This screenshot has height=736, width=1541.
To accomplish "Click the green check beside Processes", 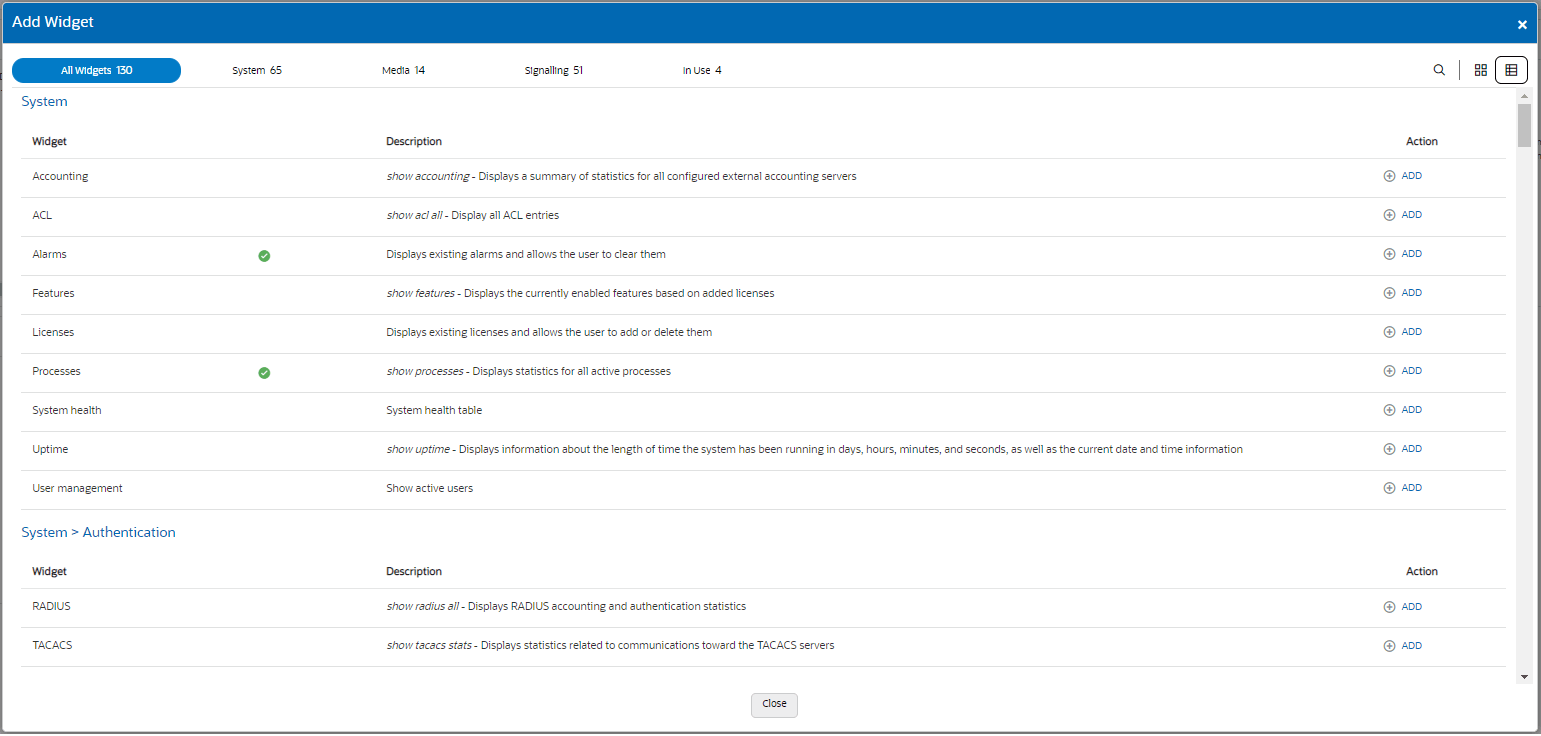I will tap(264, 372).
